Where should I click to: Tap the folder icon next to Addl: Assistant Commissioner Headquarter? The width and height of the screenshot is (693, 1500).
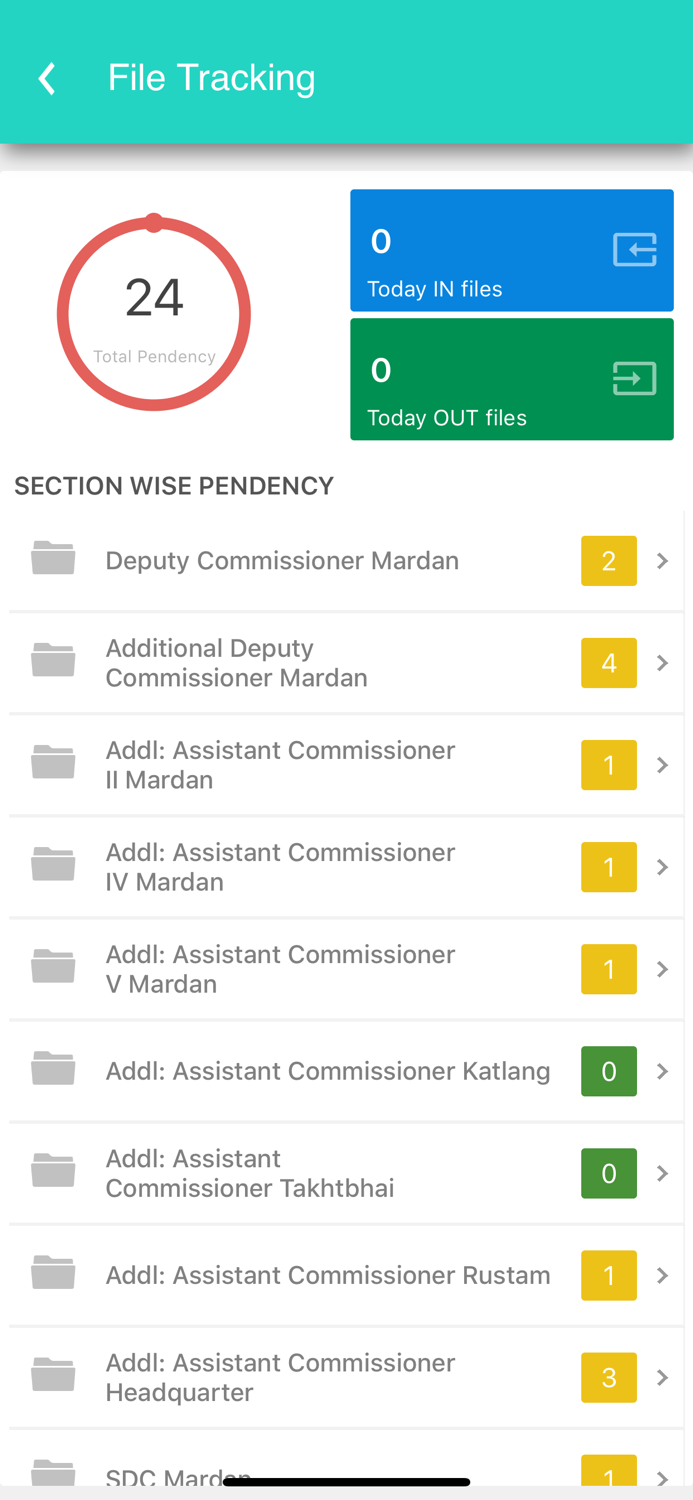tap(52, 1376)
